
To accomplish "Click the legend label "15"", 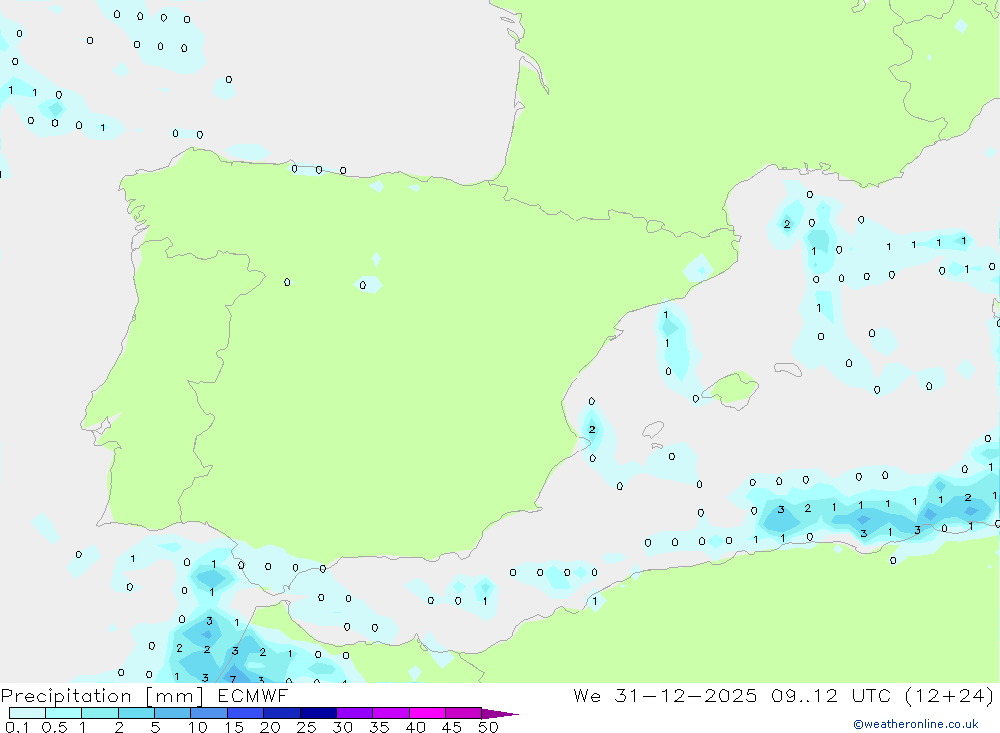I will click(x=233, y=727).
